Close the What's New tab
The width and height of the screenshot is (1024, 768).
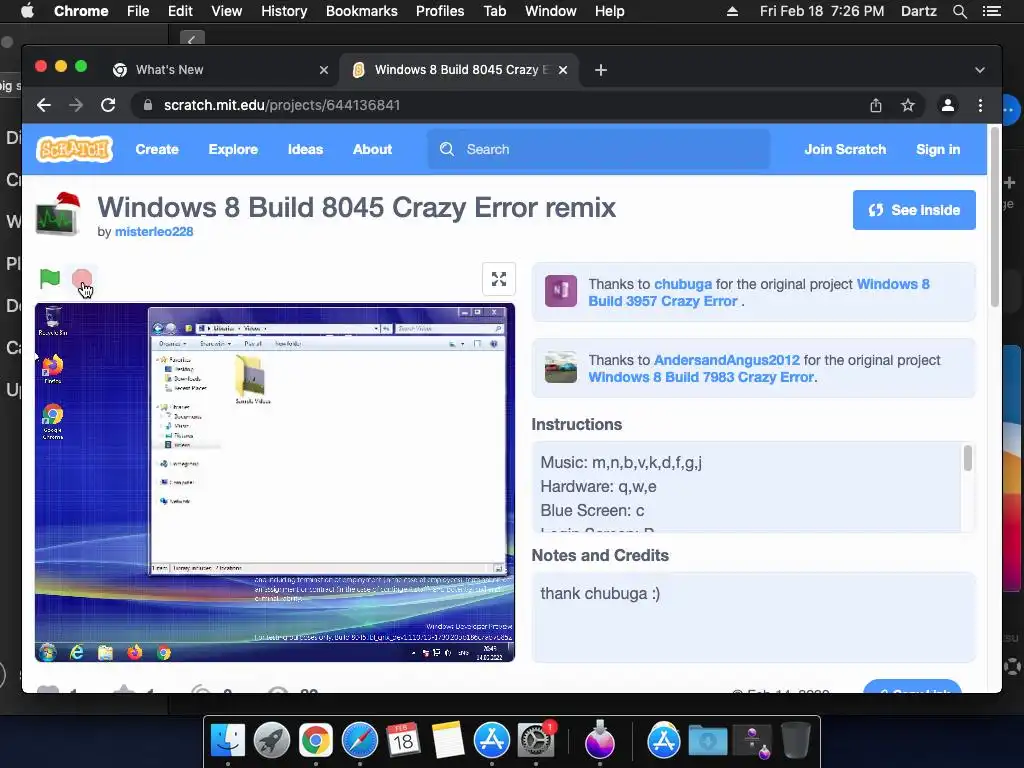[x=324, y=70]
